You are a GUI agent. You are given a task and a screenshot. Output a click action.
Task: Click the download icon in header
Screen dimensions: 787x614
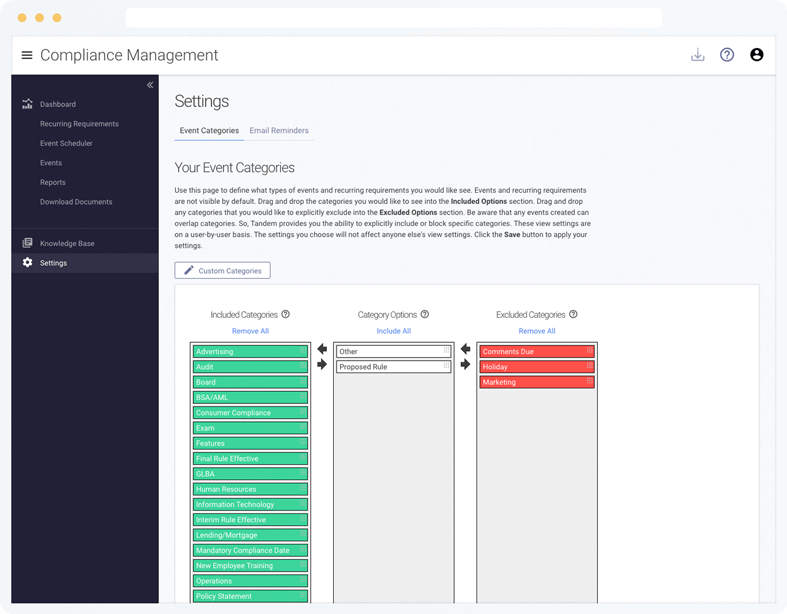pyautogui.click(x=698, y=55)
